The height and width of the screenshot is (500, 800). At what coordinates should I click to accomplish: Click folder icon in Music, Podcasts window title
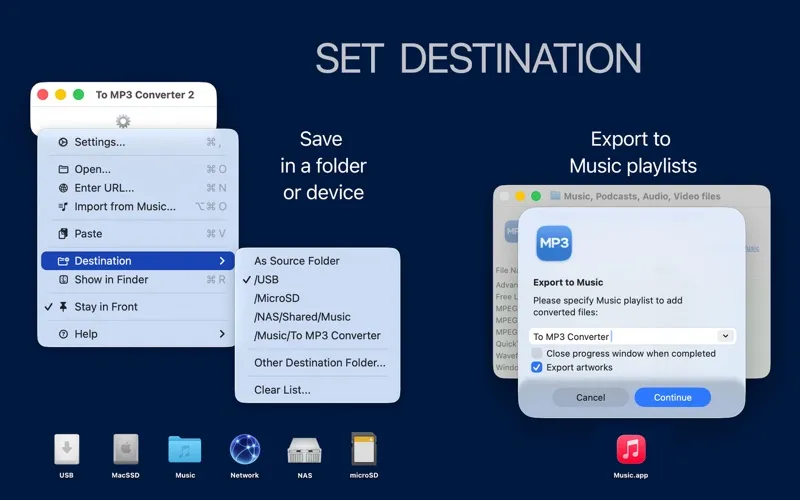point(555,196)
